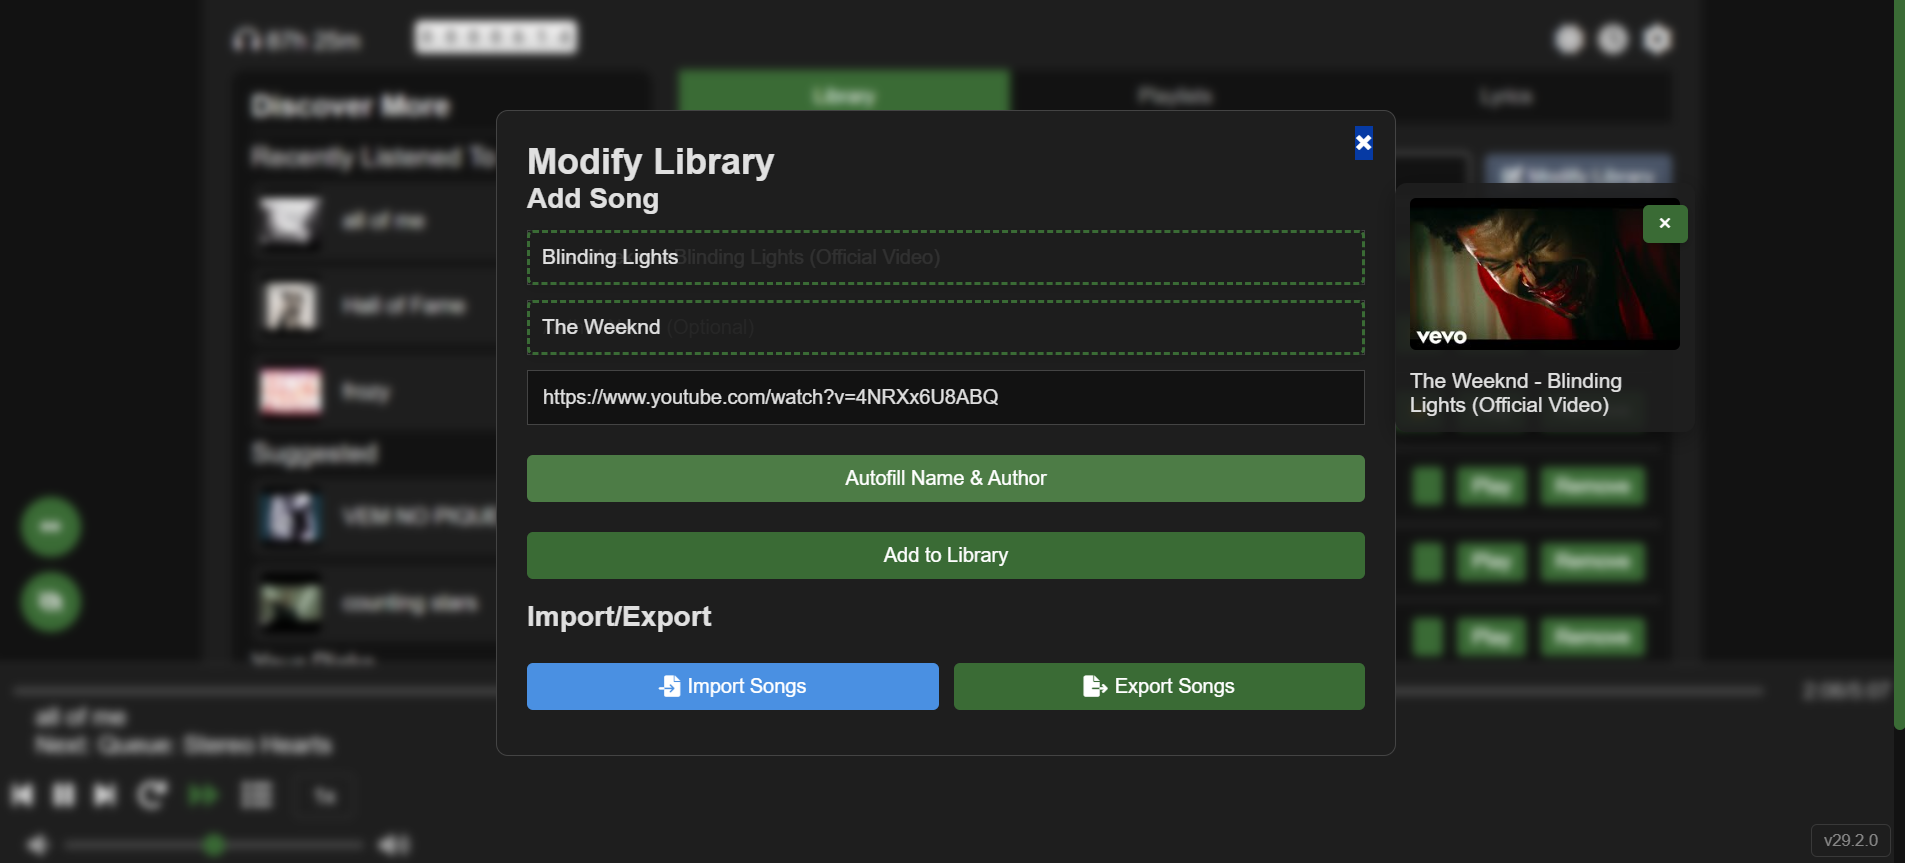
Task: Open the queue list icon
Action: coord(257,795)
